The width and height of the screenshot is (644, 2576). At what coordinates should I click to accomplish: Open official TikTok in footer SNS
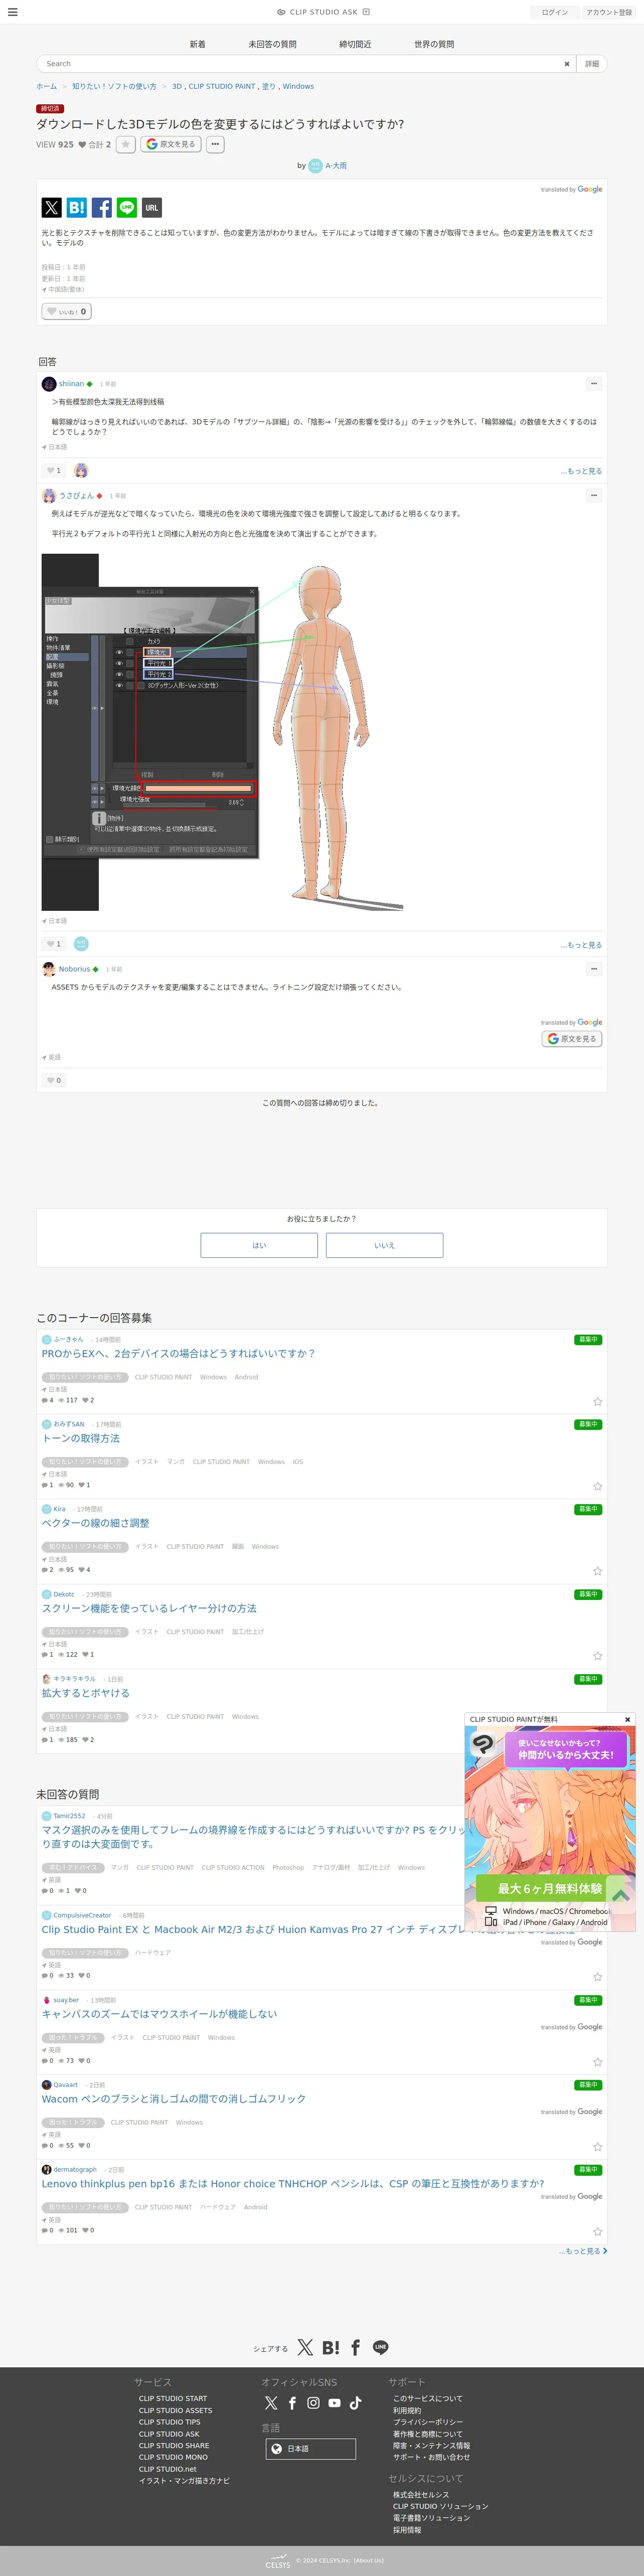click(355, 2403)
